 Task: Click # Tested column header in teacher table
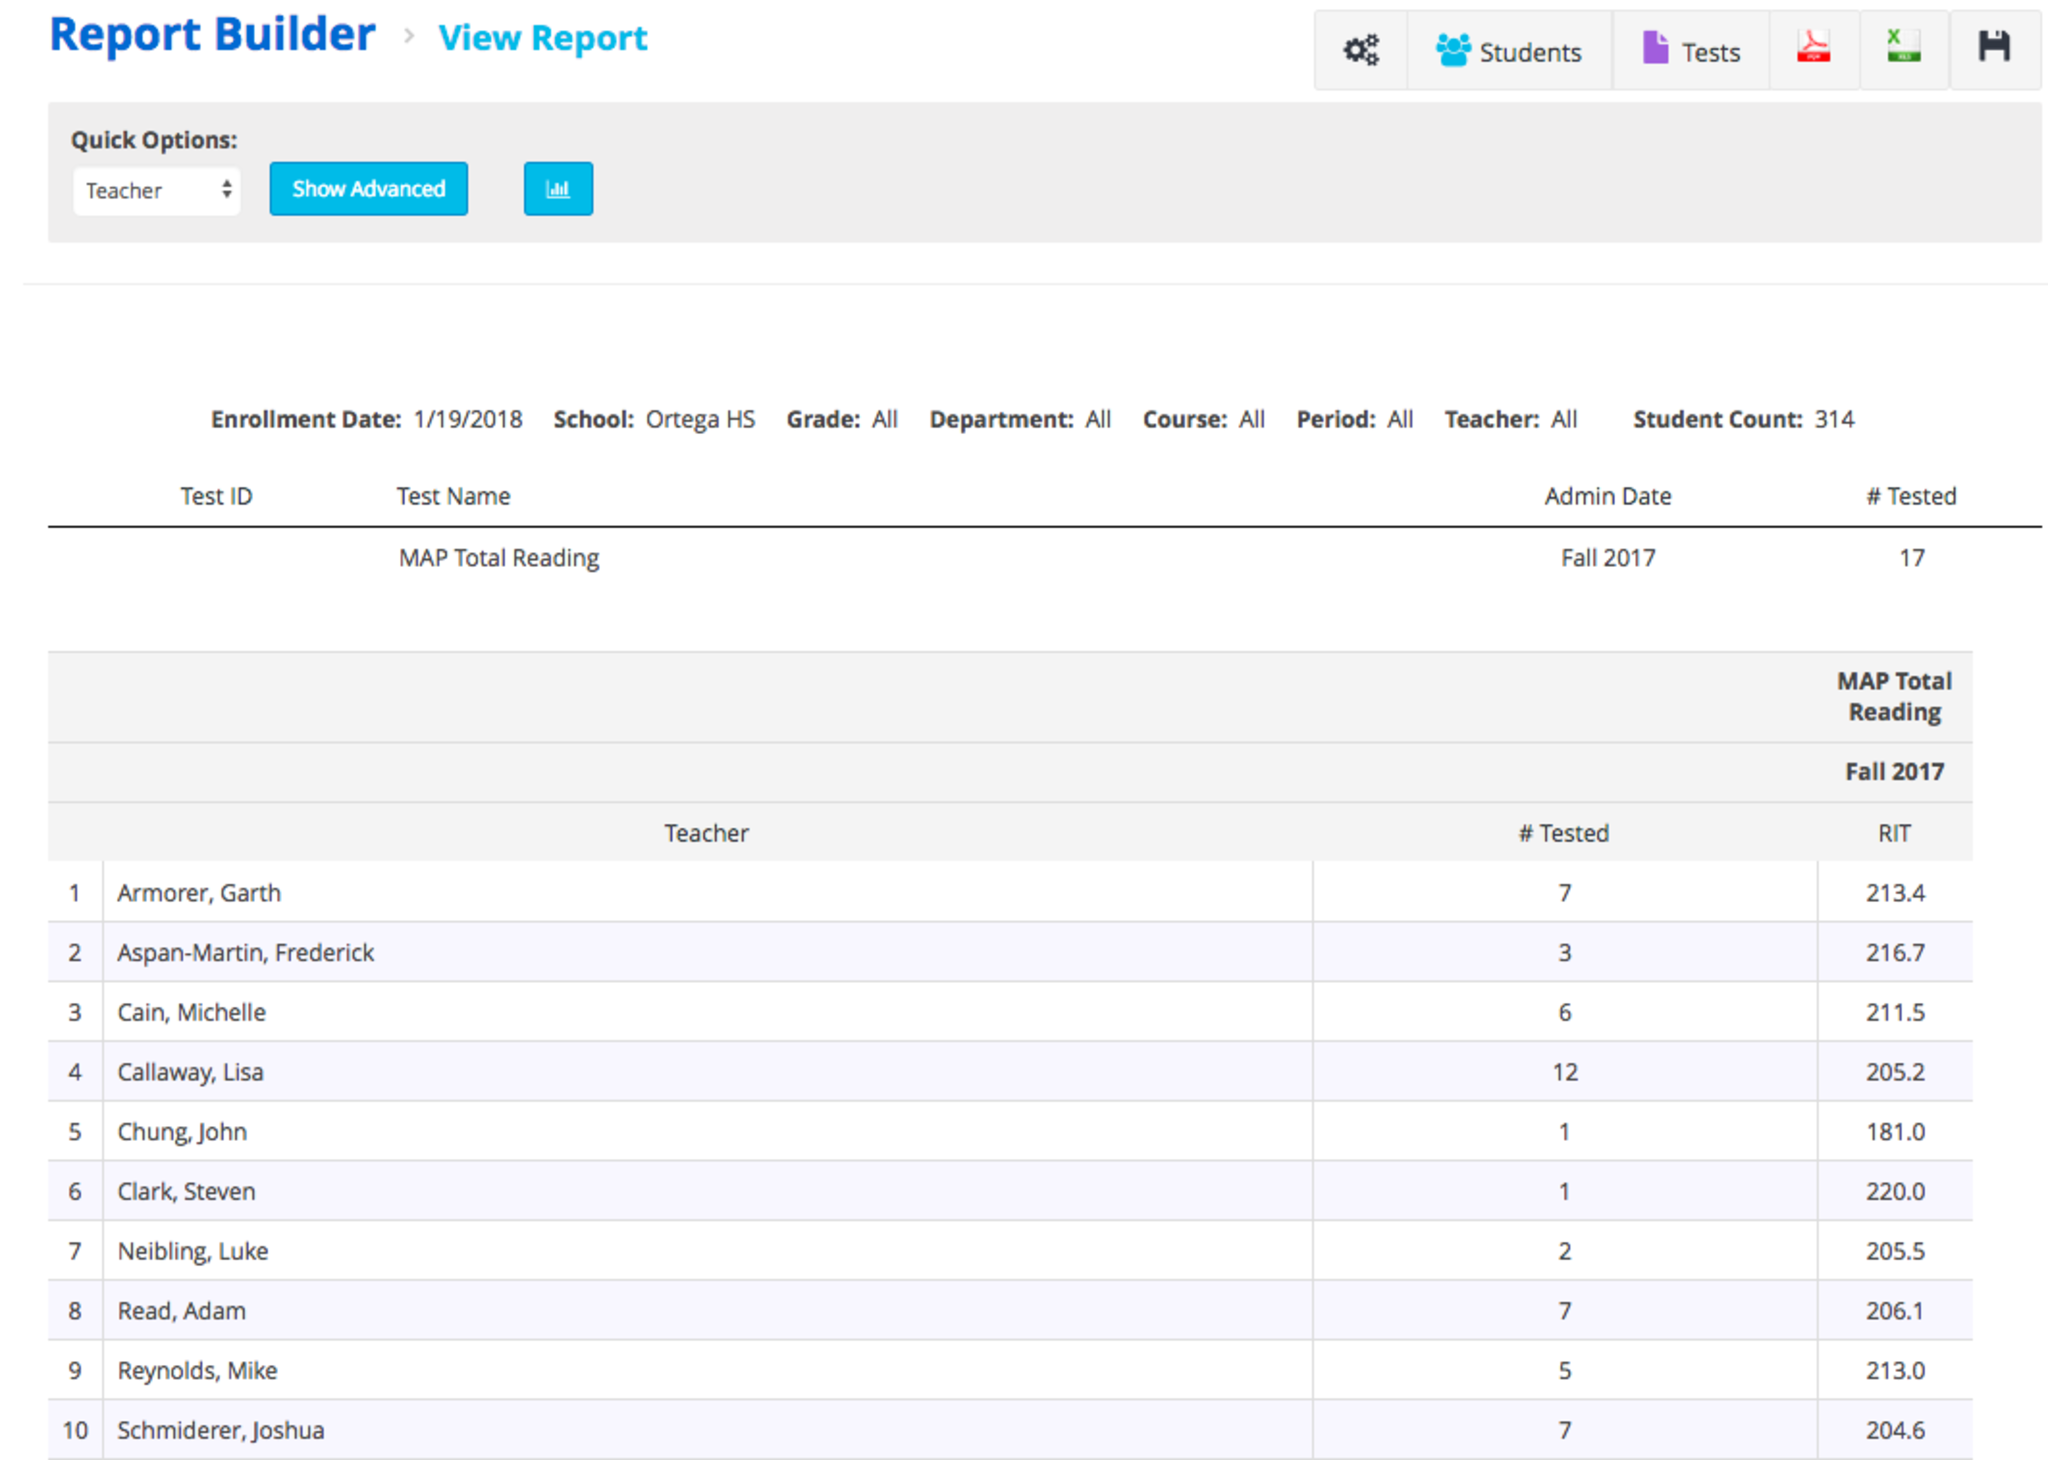coord(1564,833)
